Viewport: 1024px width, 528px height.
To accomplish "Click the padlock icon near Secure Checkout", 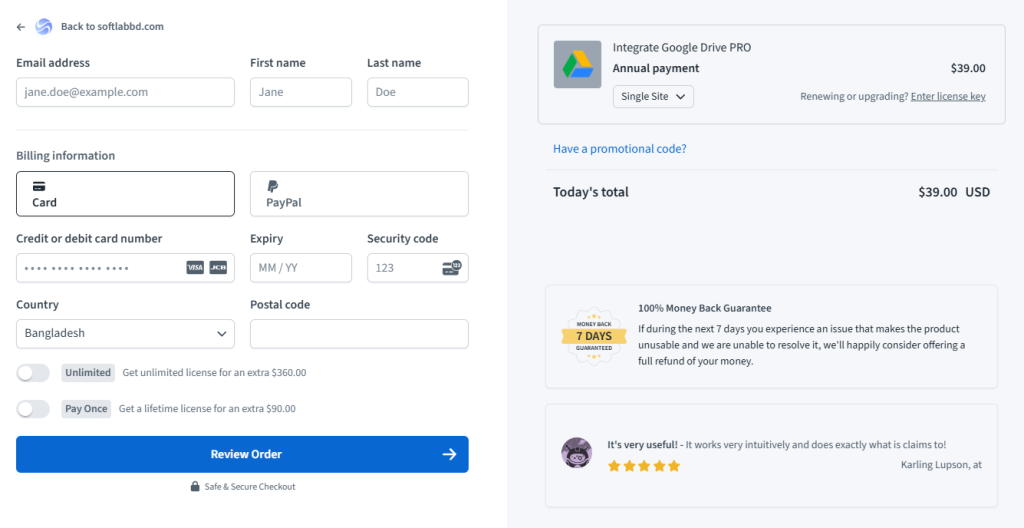I will (195, 486).
